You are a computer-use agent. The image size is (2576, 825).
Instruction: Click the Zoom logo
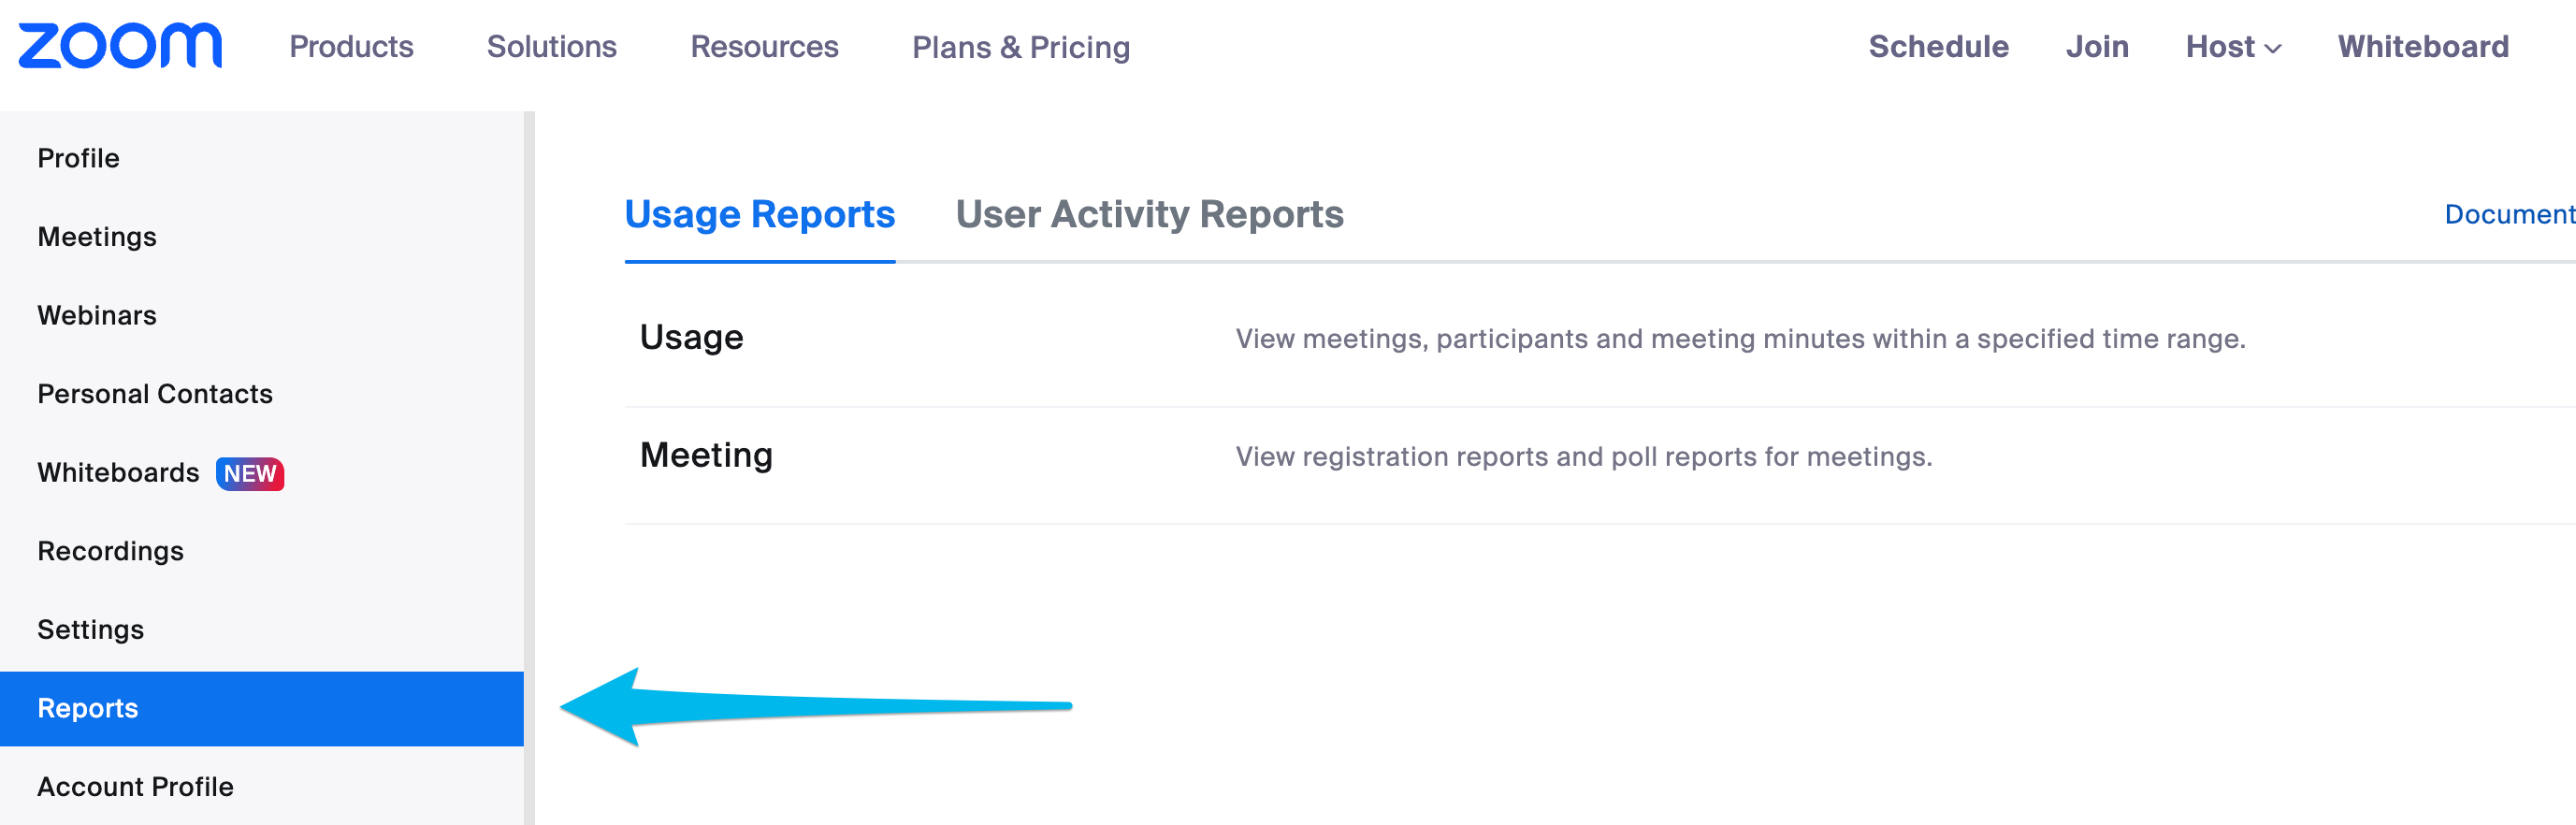click(x=120, y=45)
